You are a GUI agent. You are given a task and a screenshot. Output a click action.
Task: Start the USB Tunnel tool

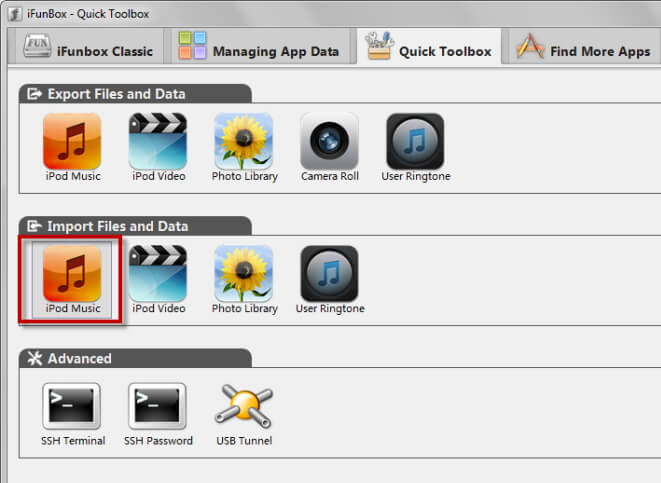244,414
